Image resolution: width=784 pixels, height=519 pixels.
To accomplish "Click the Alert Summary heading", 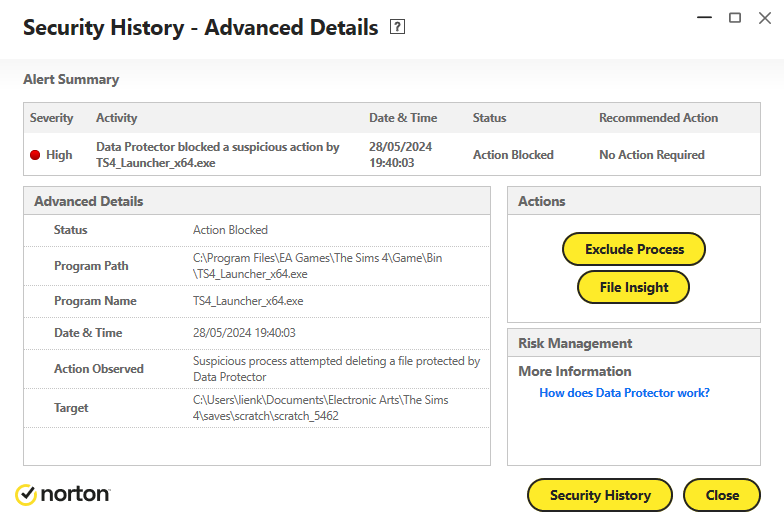I will 71,80.
